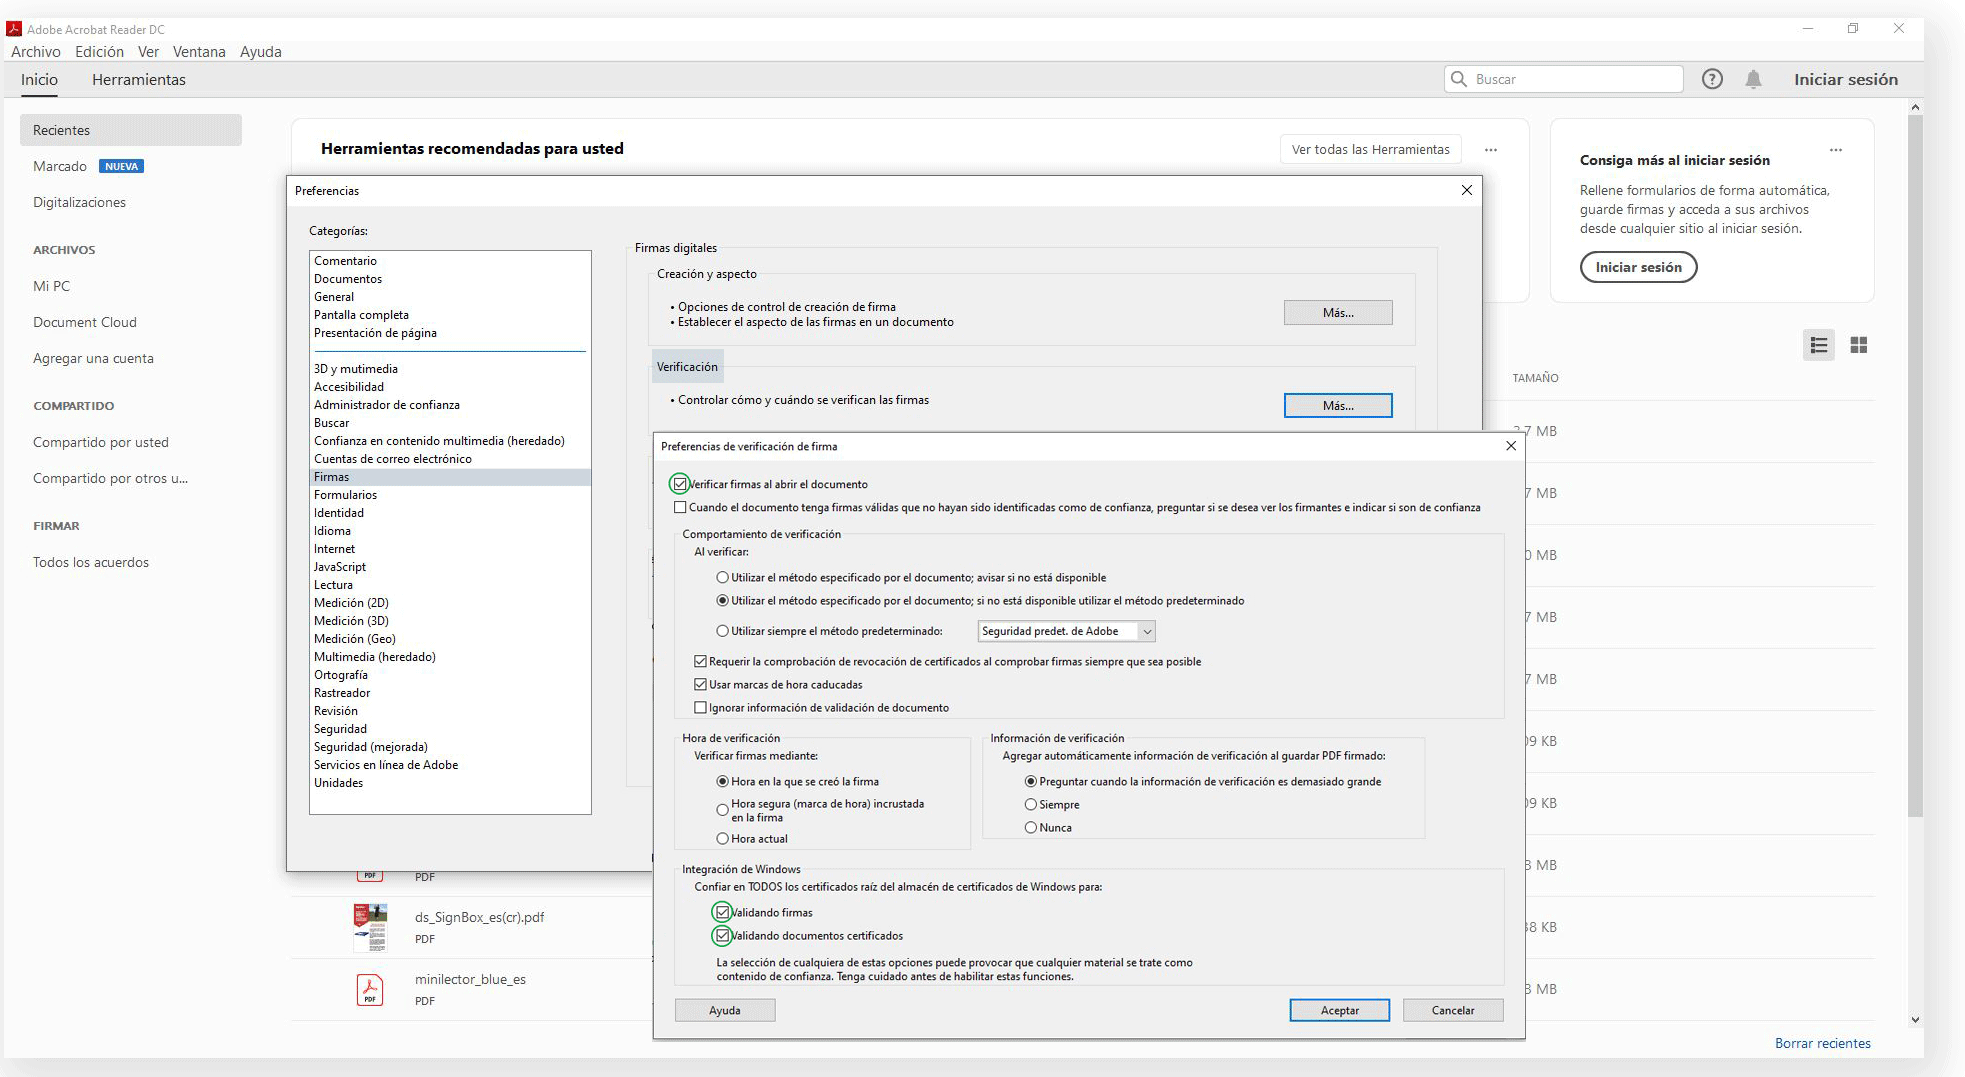The height and width of the screenshot is (1077, 1965).
Task: Click the Iniciar sesión pill button
Action: tap(1638, 267)
